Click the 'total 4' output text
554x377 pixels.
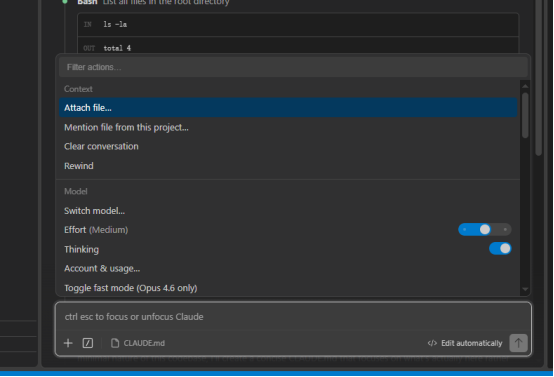pos(117,48)
